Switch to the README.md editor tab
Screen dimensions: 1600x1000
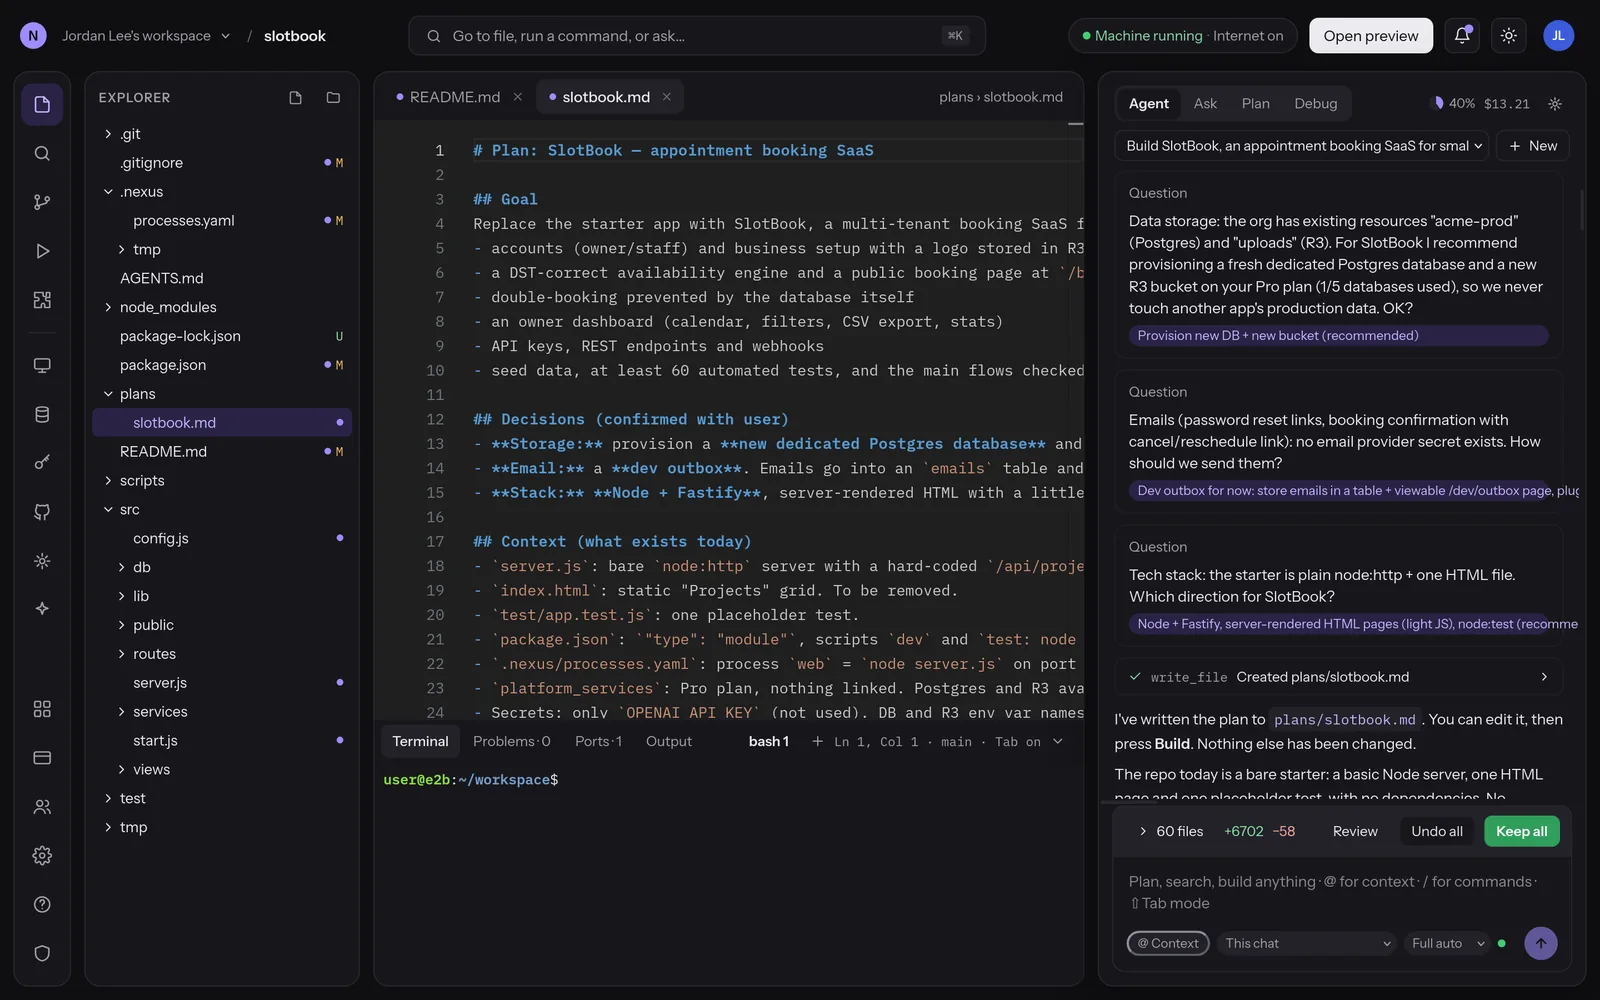pyautogui.click(x=456, y=97)
